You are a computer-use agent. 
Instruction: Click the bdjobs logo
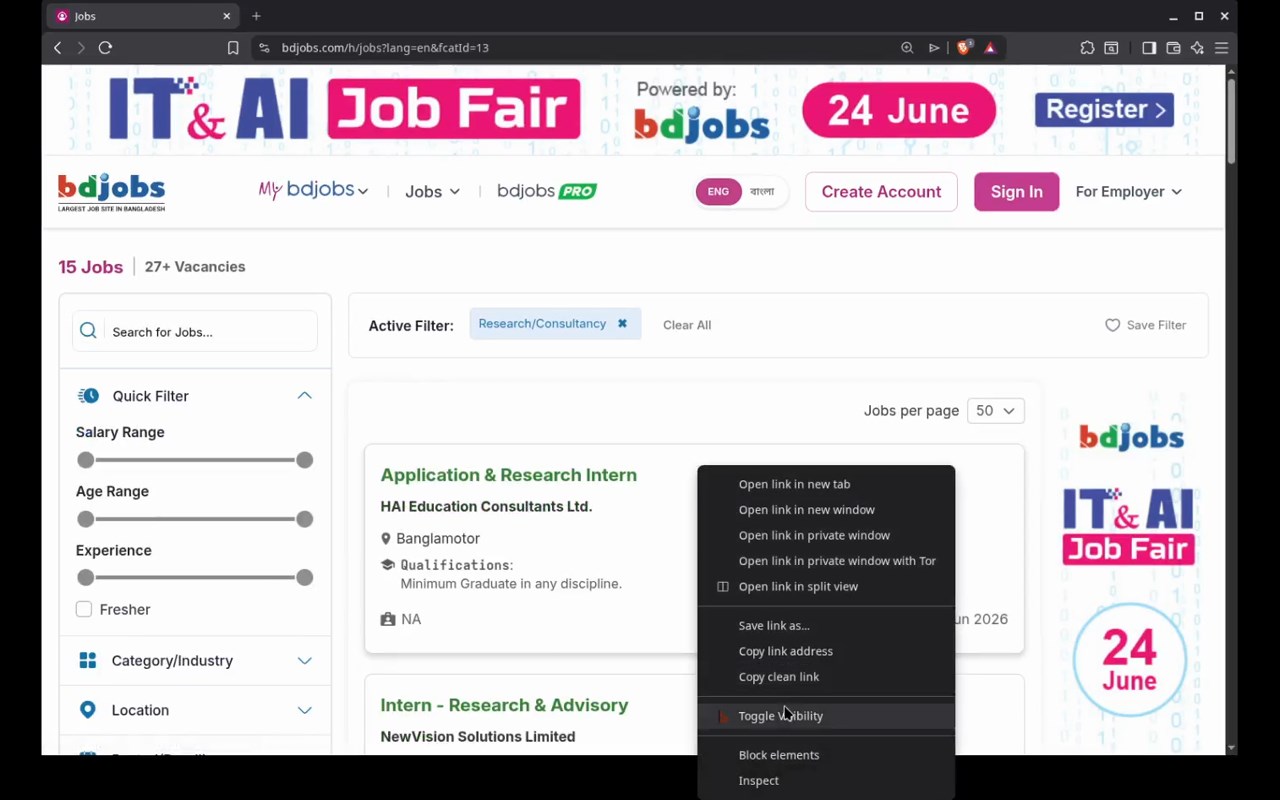pyautogui.click(x=111, y=192)
